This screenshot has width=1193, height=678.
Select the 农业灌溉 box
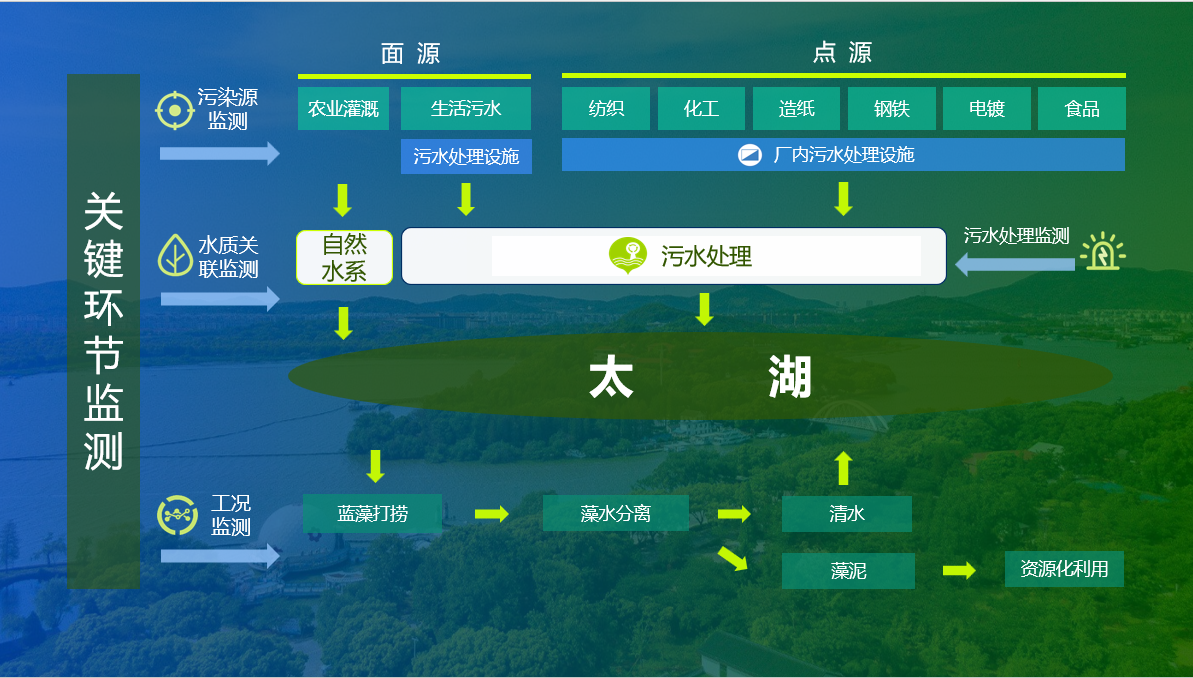[x=343, y=109]
